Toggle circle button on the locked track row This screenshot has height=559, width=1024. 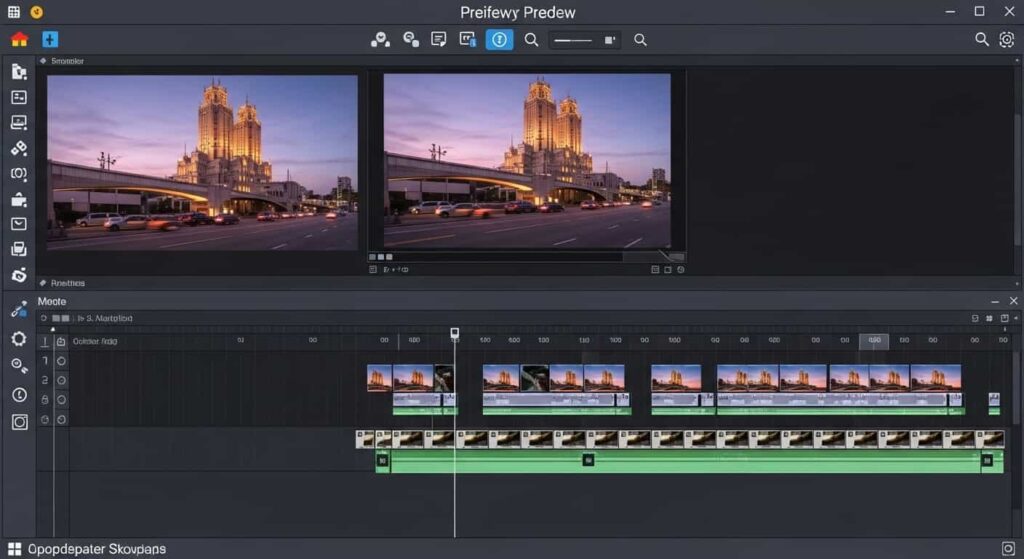click(61, 400)
